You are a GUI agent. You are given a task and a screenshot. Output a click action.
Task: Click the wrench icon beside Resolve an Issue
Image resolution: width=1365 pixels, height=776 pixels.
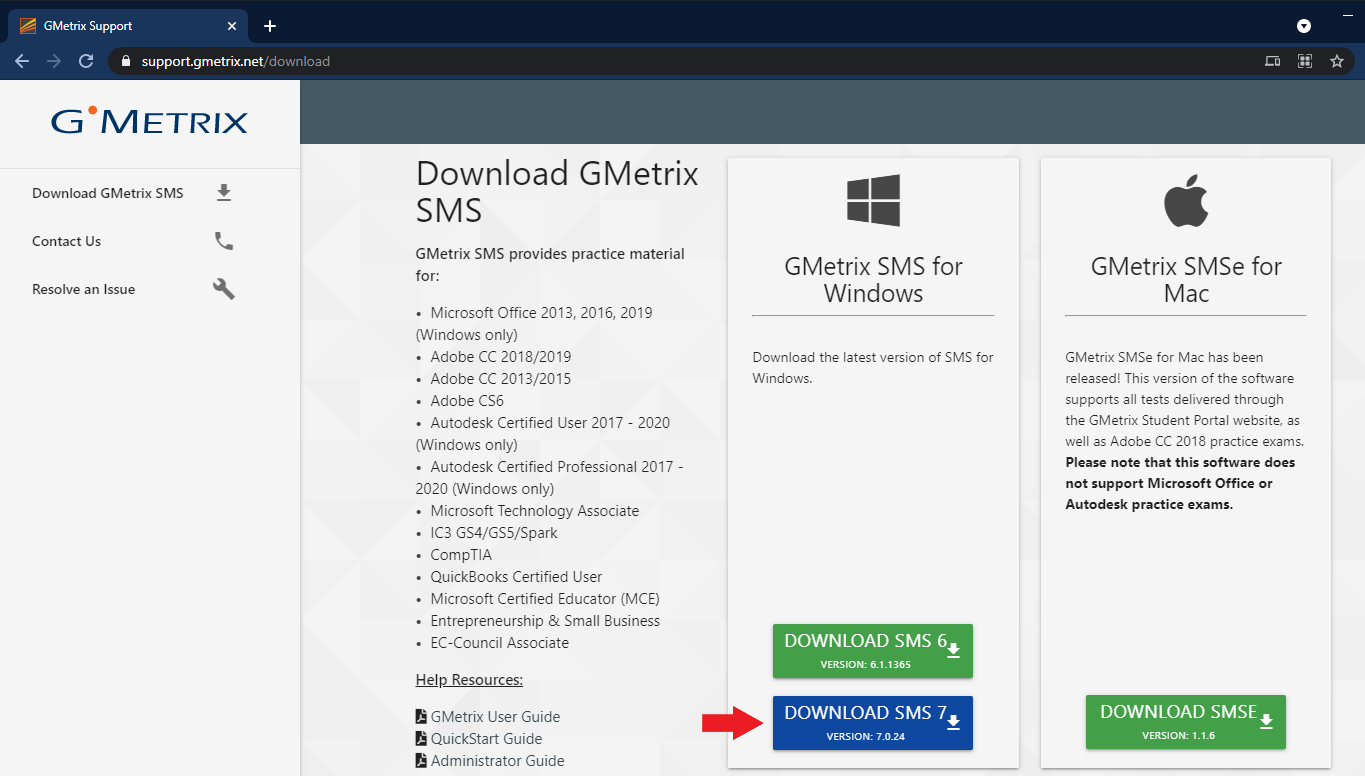[224, 289]
